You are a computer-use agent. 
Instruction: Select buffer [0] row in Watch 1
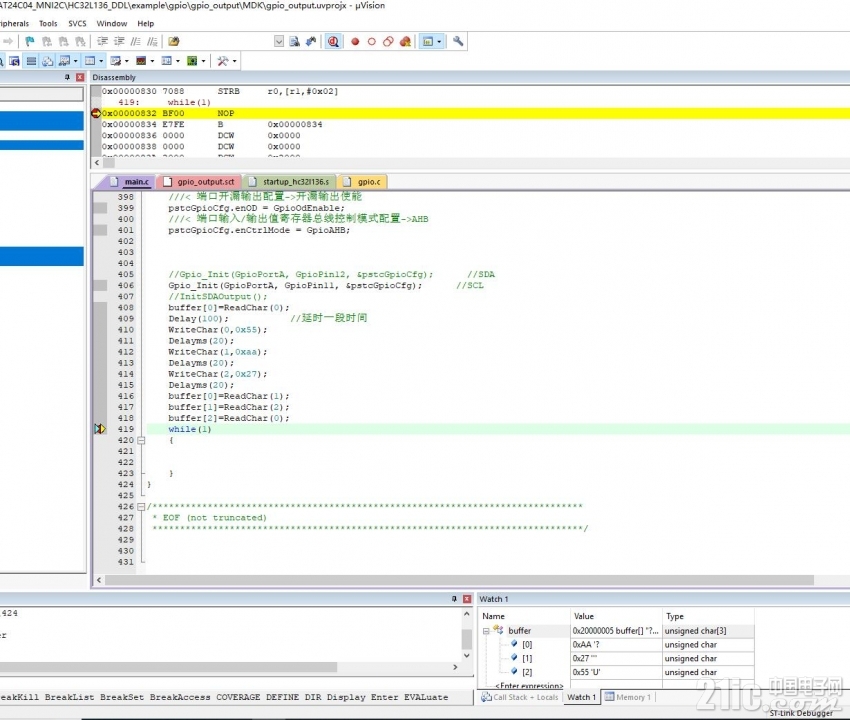pos(616,645)
